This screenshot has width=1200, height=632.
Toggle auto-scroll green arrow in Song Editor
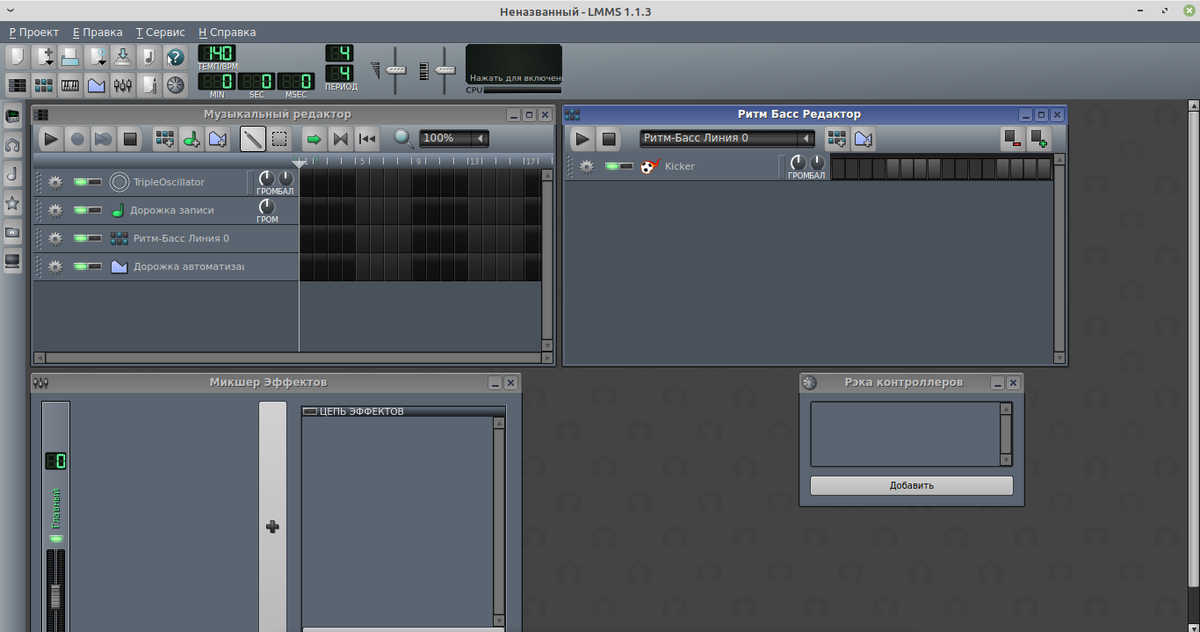313,139
